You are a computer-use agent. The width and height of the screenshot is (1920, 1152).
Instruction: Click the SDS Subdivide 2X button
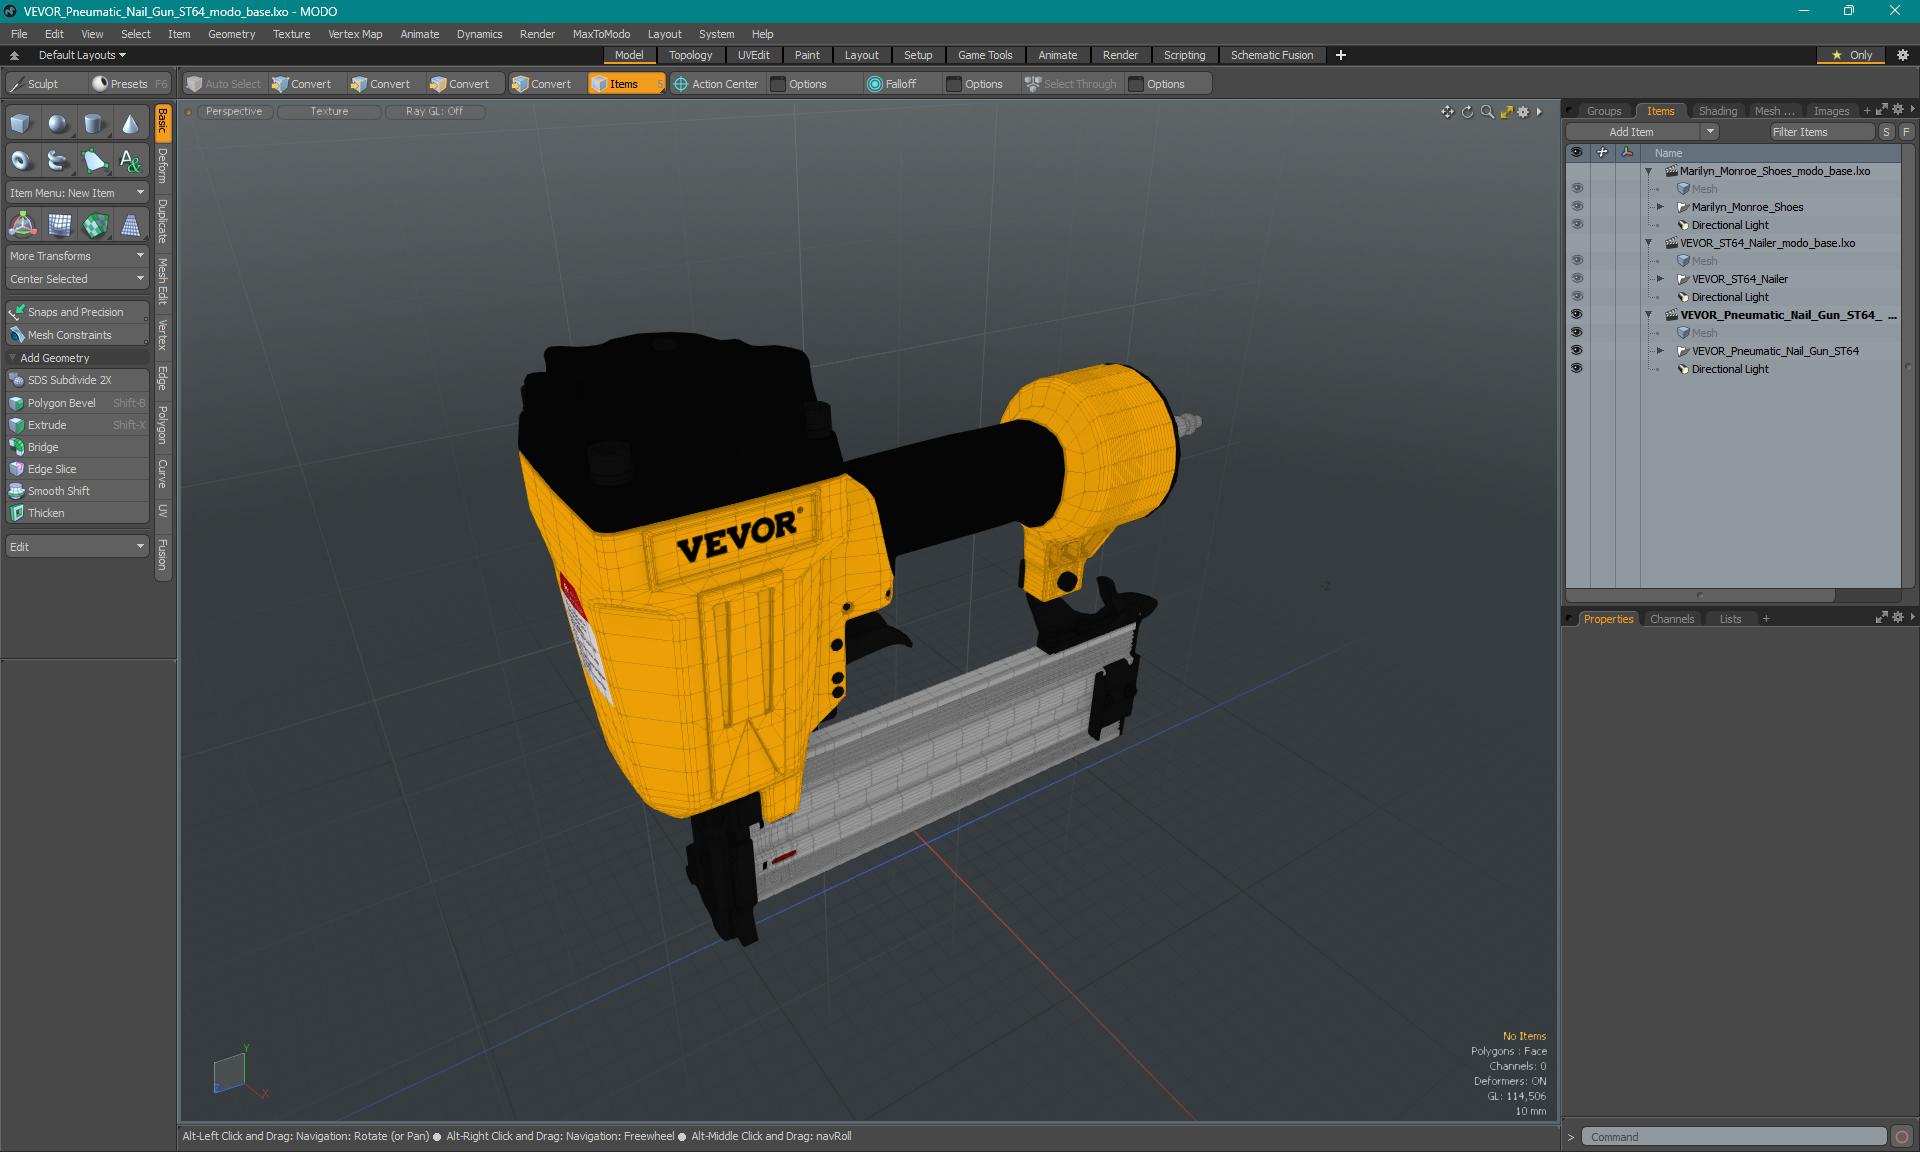pyautogui.click(x=77, y=380)
